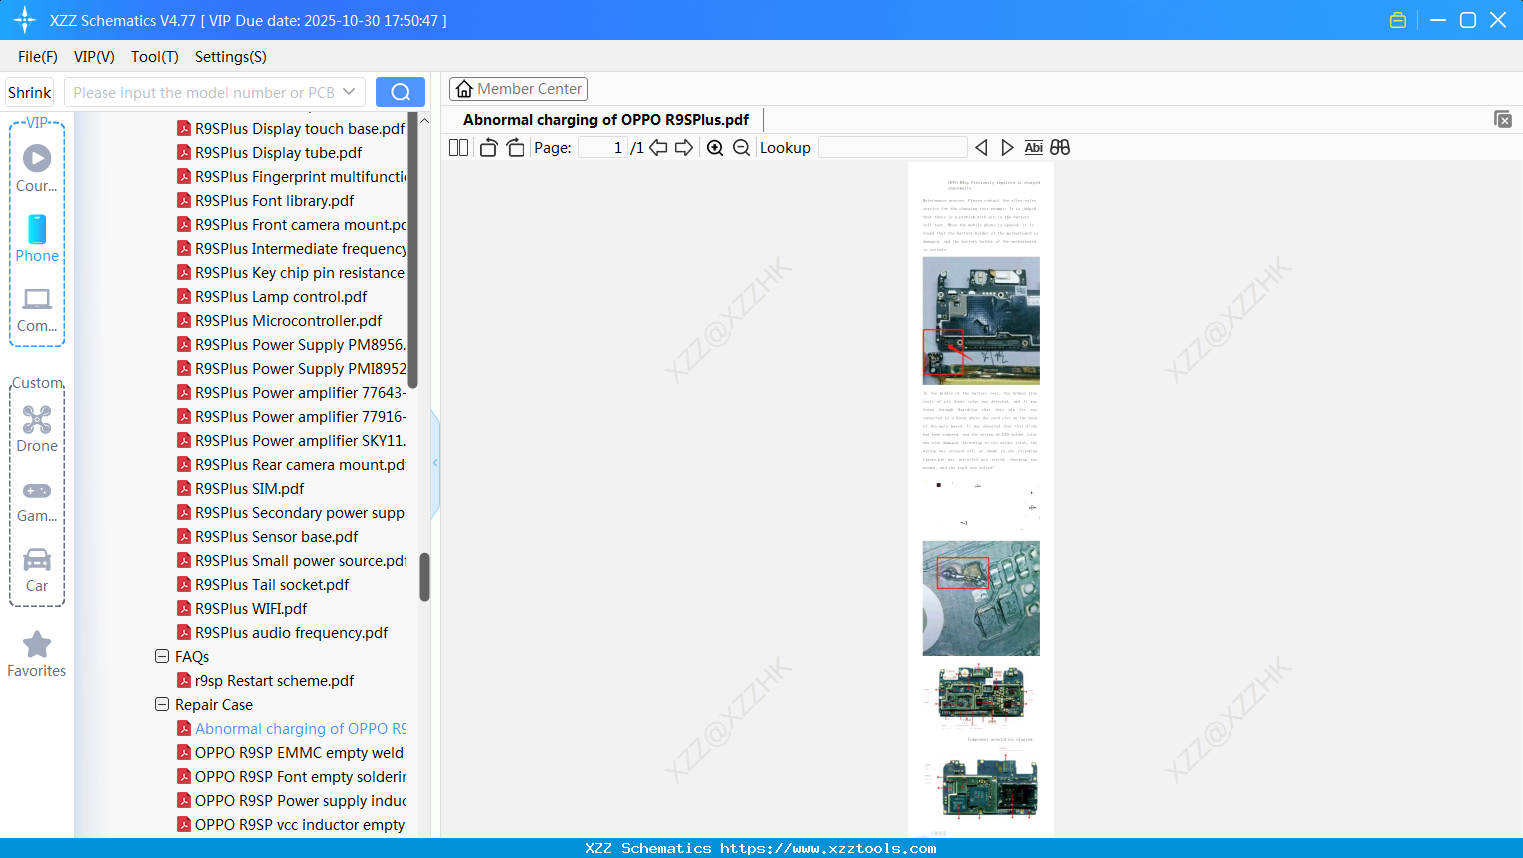Viewport: 1523px width, 858px height.
Task: Go to the next page arrow
Action: point(684,148)
